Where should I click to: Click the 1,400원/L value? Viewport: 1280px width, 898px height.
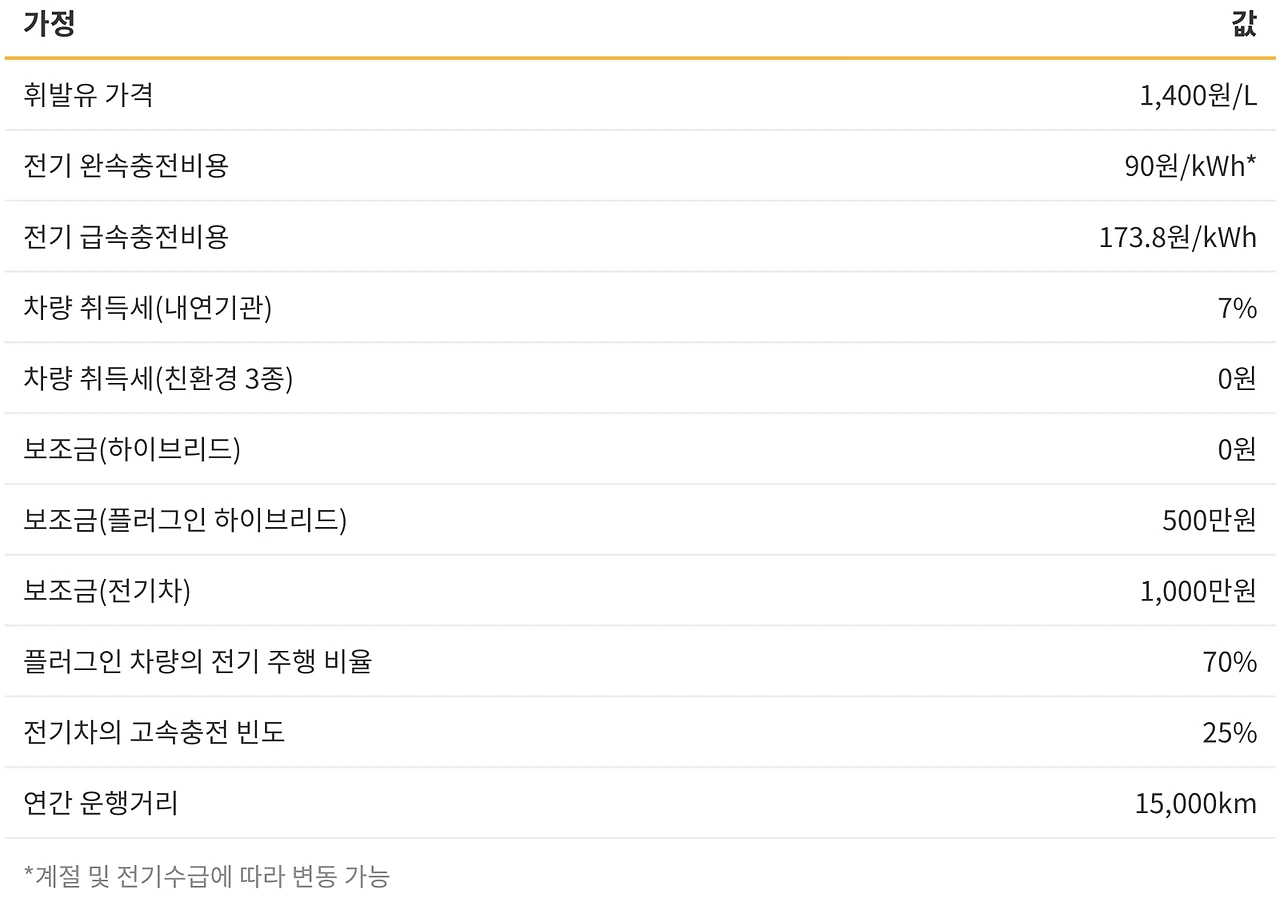coord(1197,96)
